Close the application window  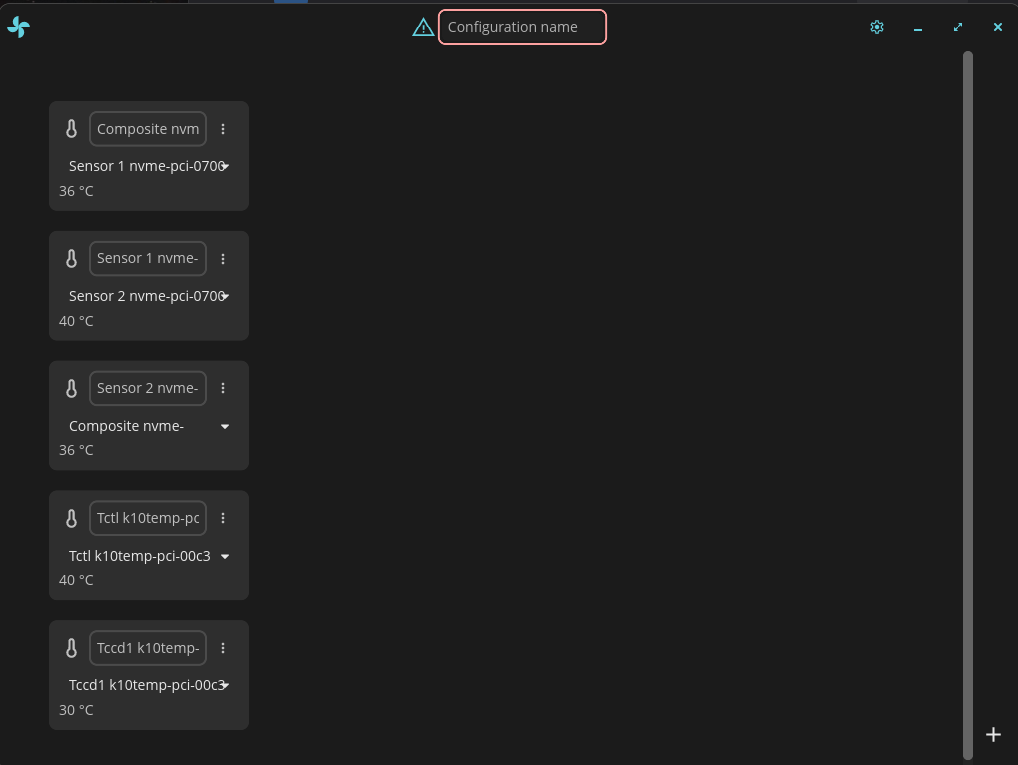(998, 27)
